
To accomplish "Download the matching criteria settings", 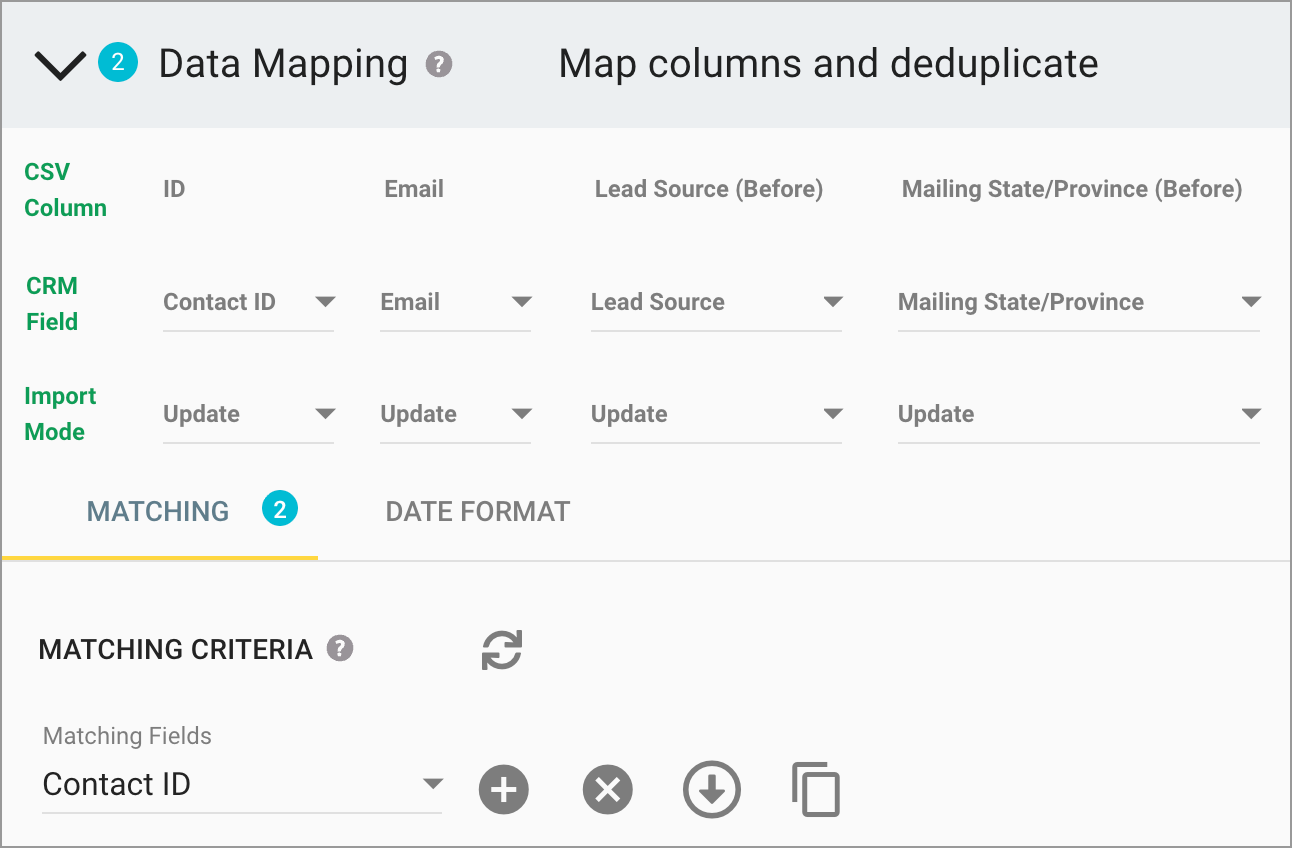I will (x=711, y=789).
